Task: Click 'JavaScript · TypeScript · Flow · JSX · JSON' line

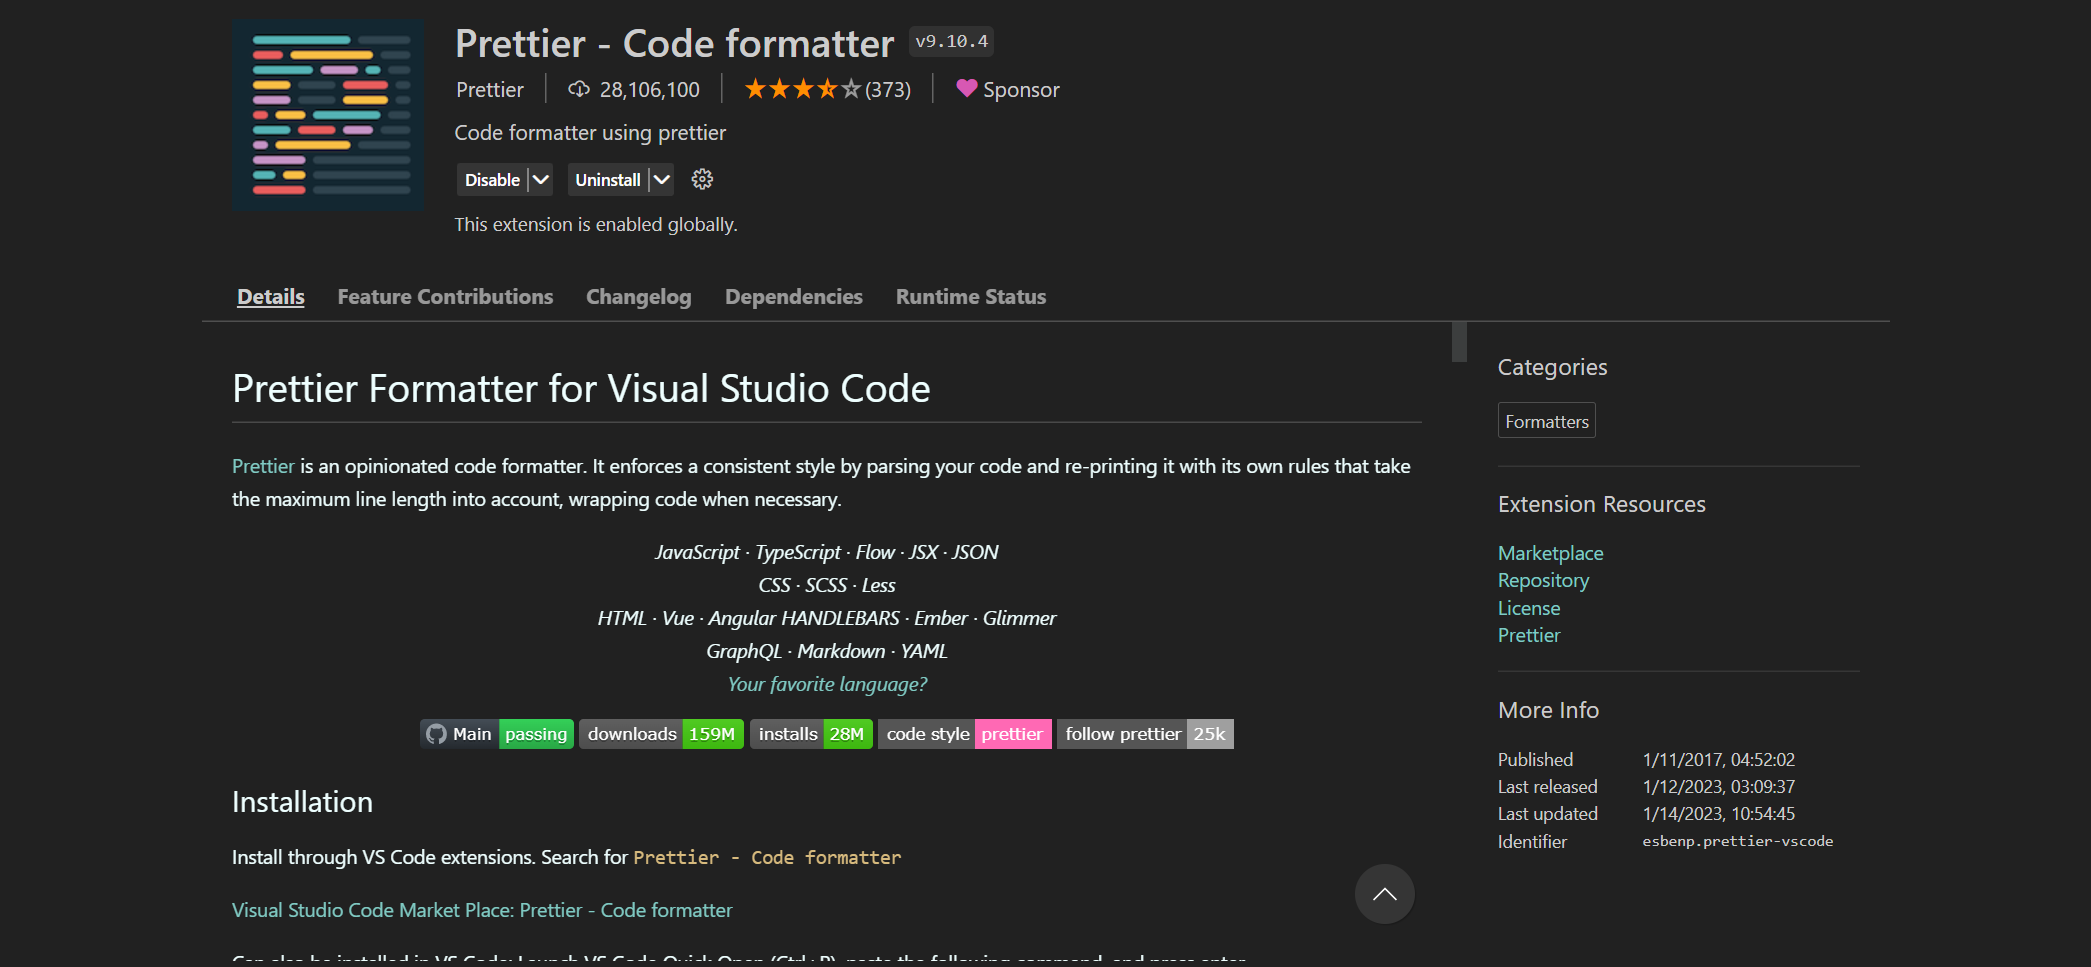Action: coord(827,552)
